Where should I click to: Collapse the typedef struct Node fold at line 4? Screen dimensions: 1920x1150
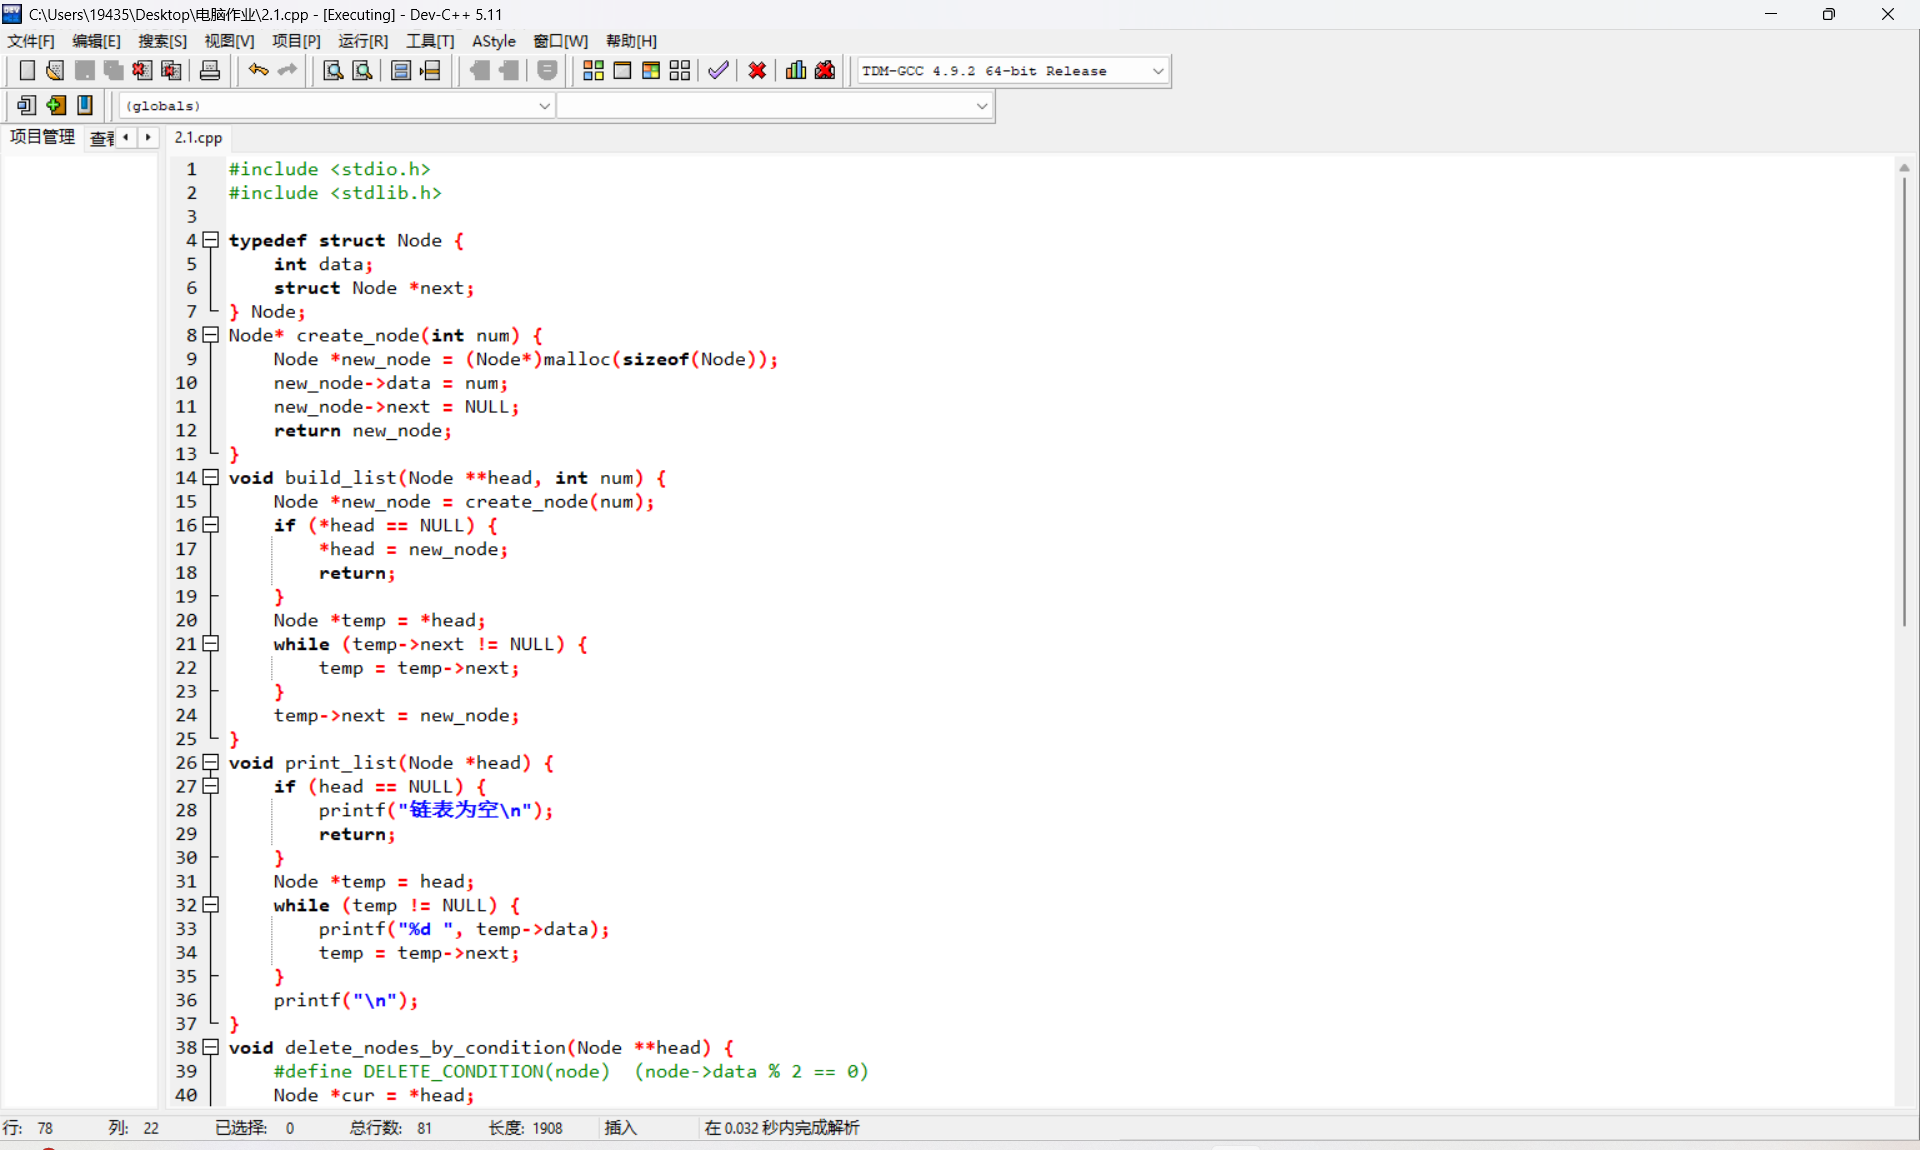click(211, 240)
